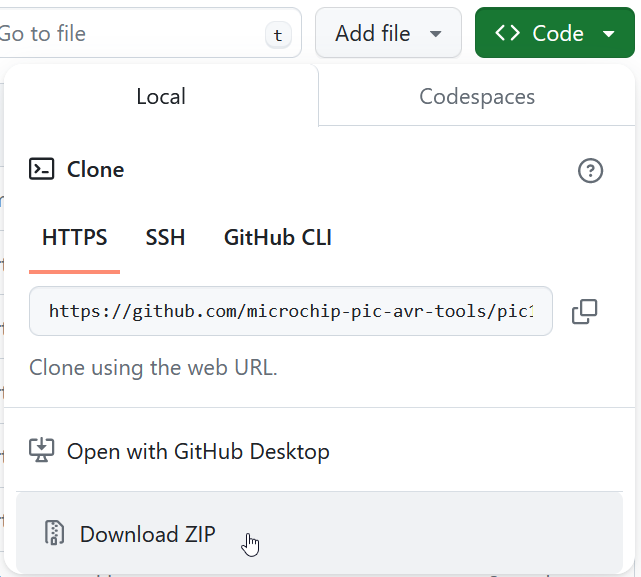The height and width of the screenshot is (577, 641).
Task: Click the terminal icon beside Clone
Action: tap(42, 169)
